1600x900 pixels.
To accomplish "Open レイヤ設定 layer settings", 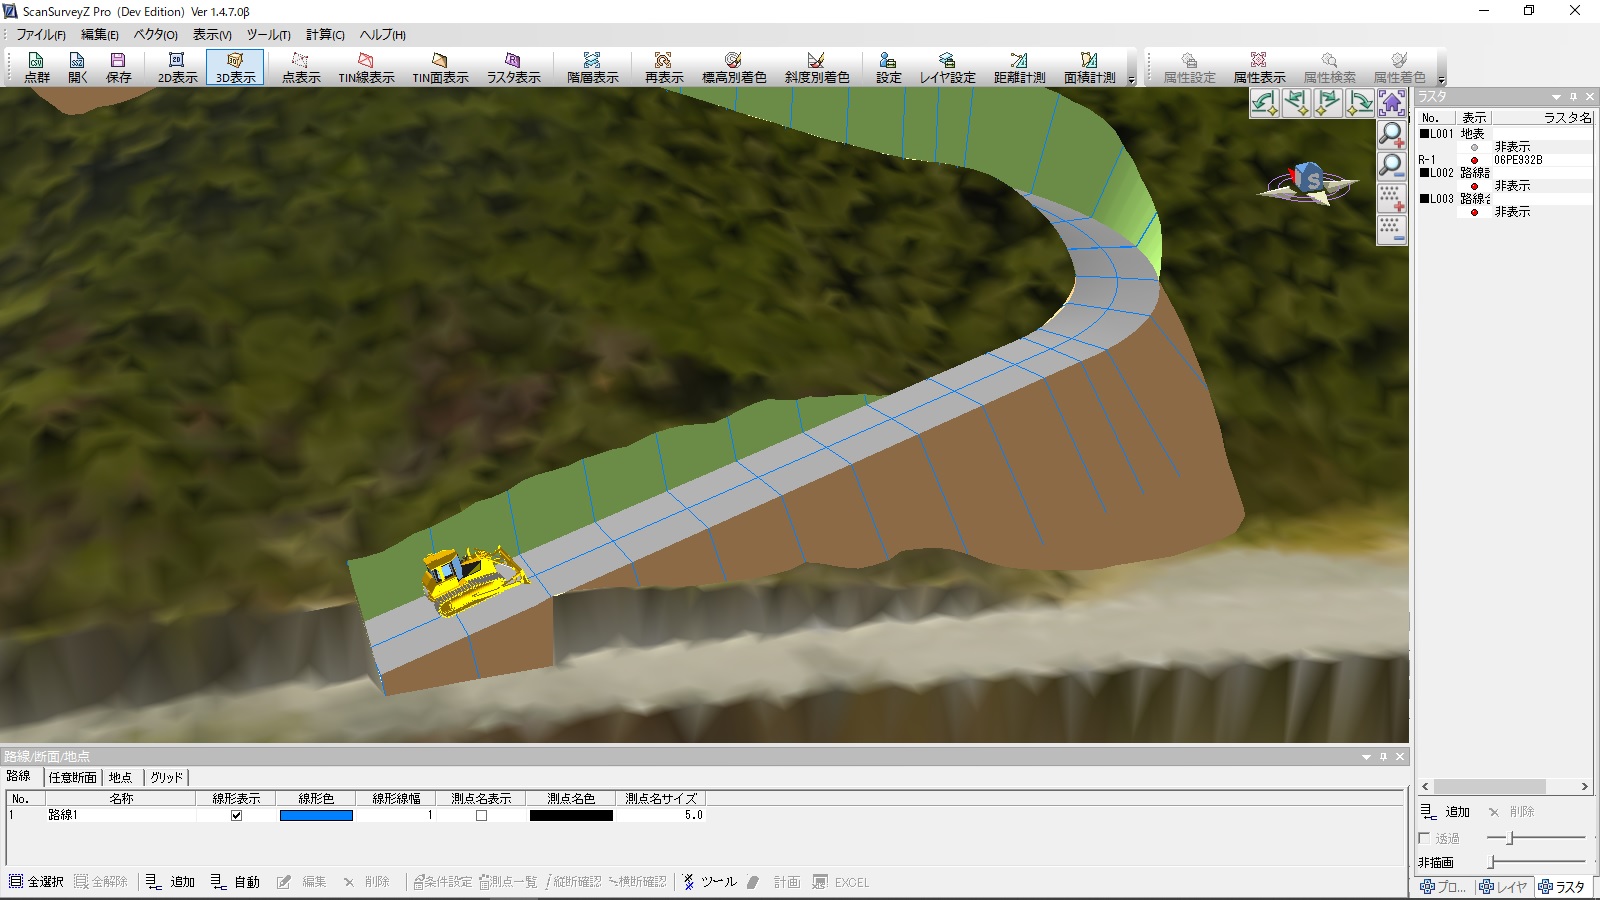I will [947, 67].
